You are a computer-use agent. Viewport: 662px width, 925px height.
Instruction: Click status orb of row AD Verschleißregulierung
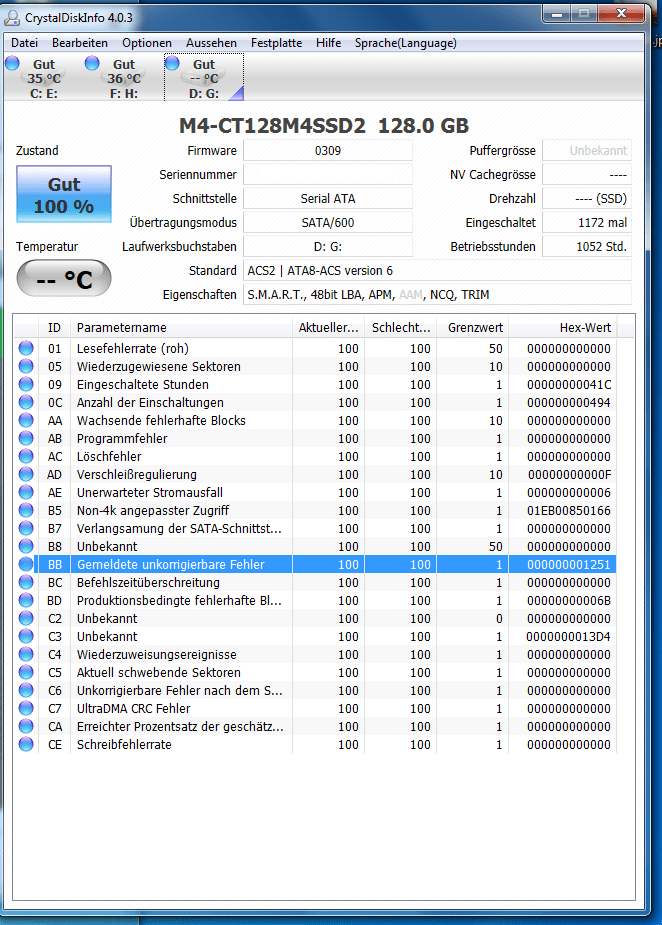click(26, 474)
